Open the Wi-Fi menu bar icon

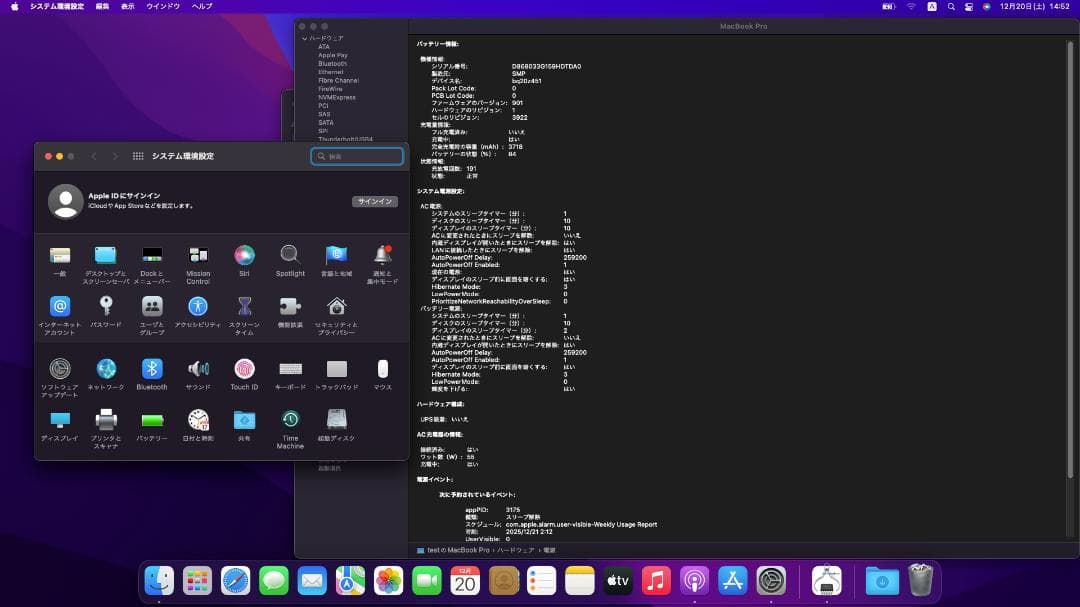tap(911, 6)
